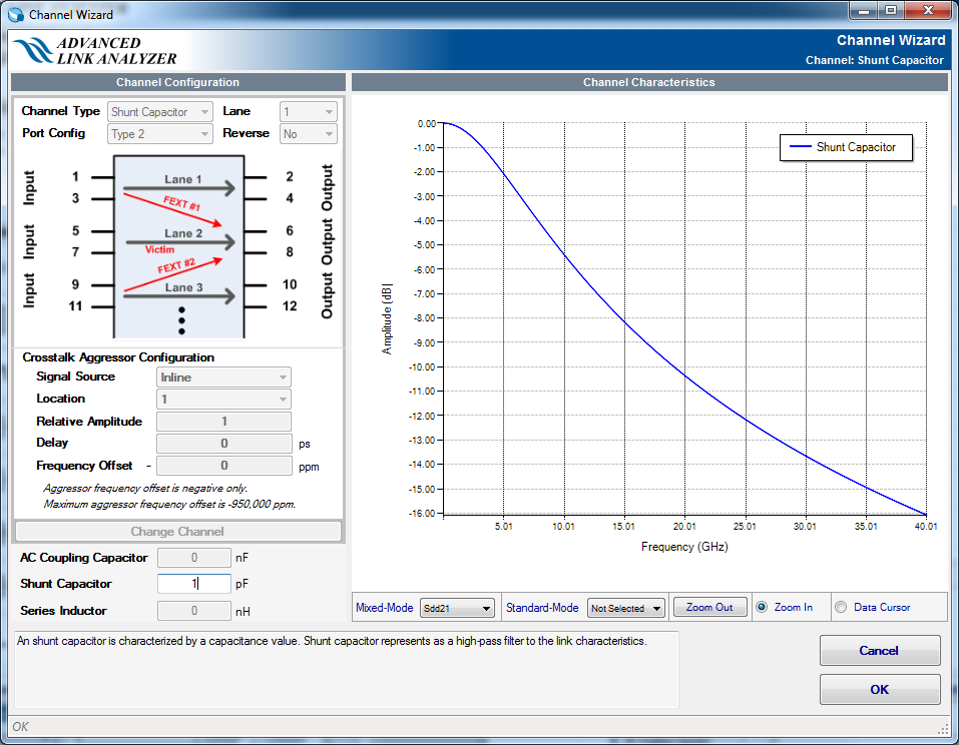Screen dimensions: 959x745
Task: Open the Signal Source dropdown
Action: tap(224, 377)
